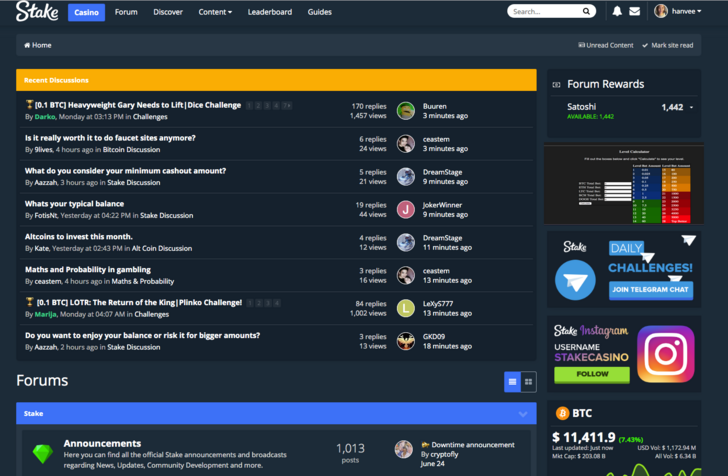
Task: Open the notifications bell icon
Action: tap(617, 11)
